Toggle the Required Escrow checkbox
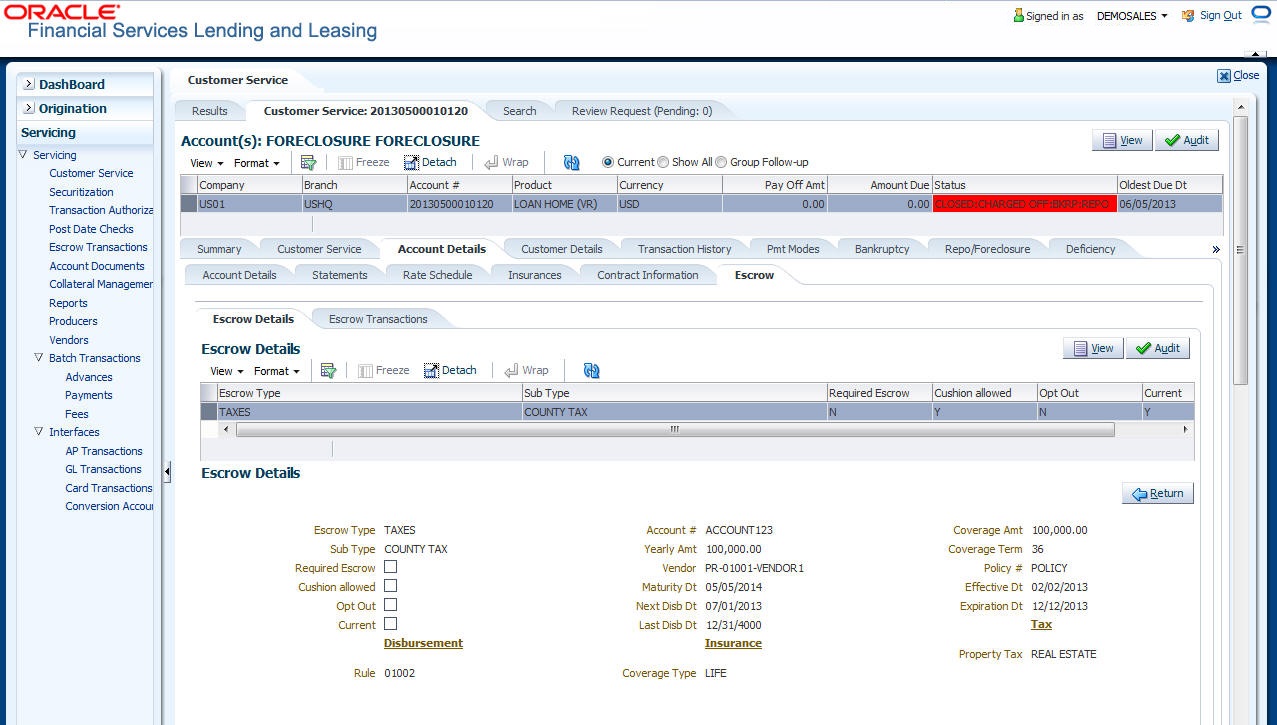Image resolution: width=1277 pixels, height=725 pixels. pyautogui.click(x=391, y=567)
